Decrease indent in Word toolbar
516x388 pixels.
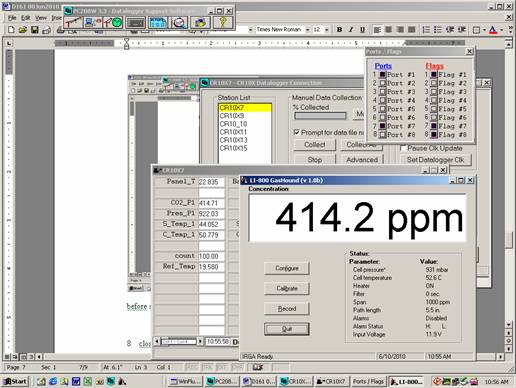point(450,30)
